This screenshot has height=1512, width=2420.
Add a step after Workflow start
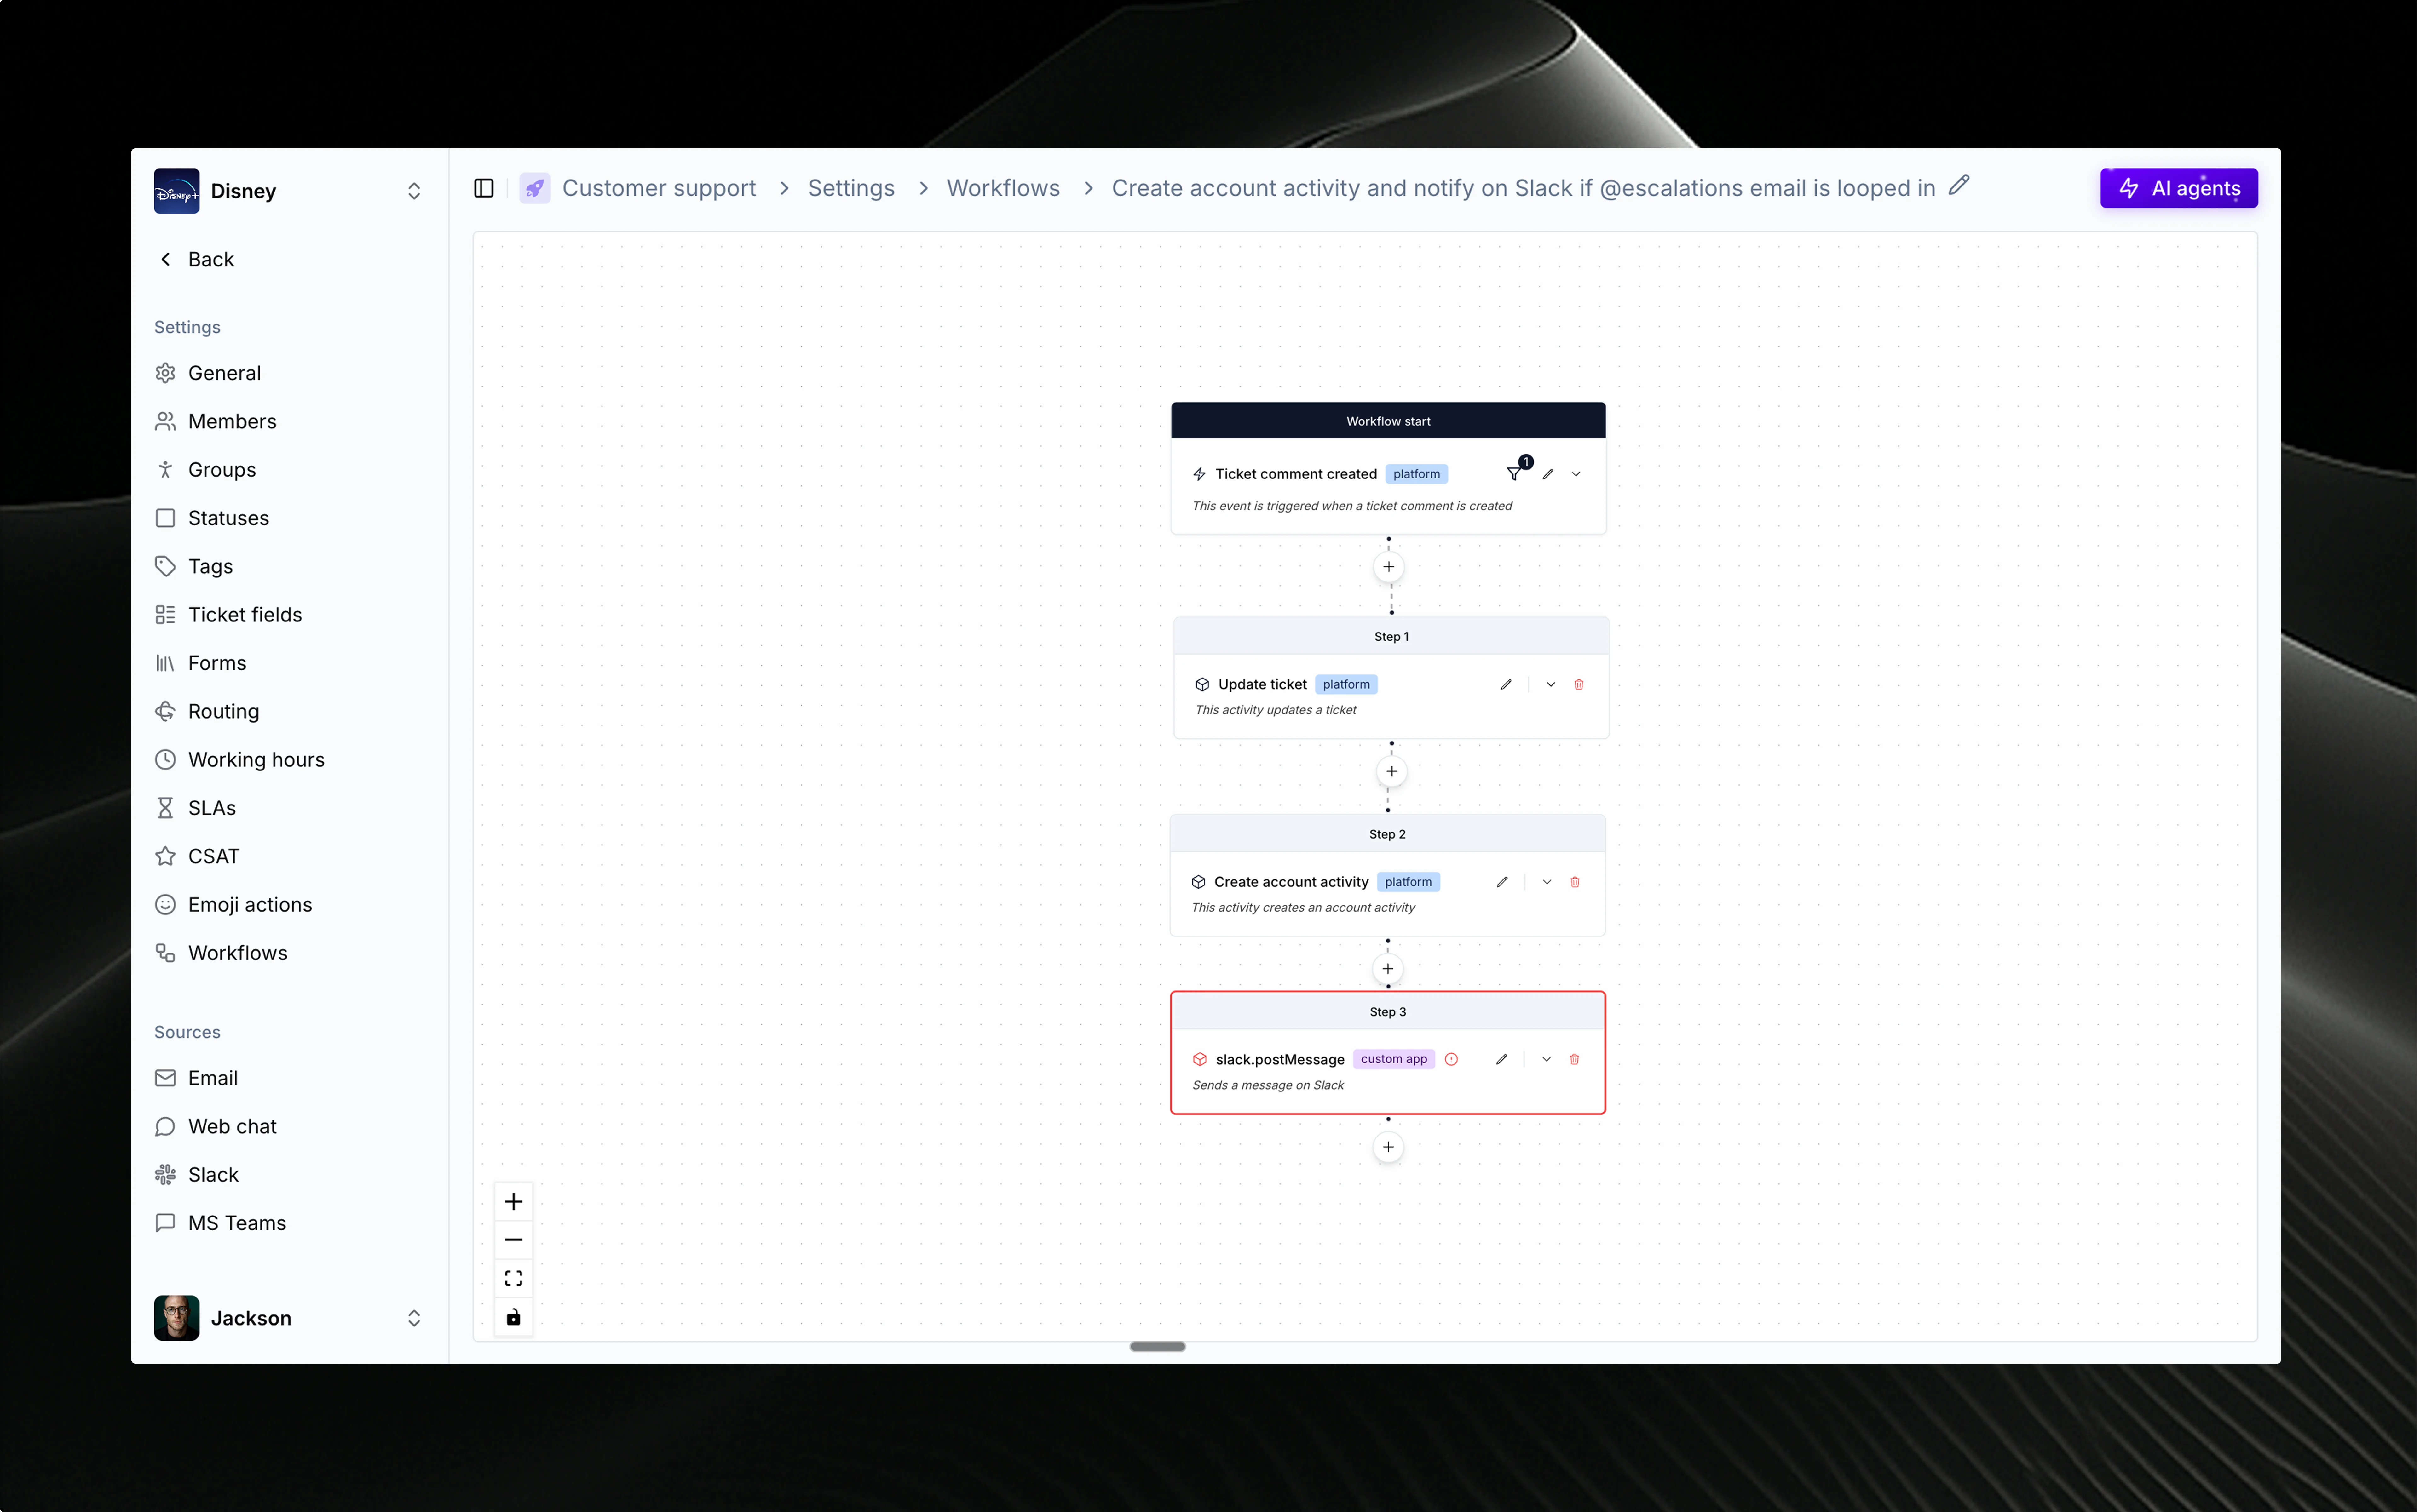coord(1389,567)
